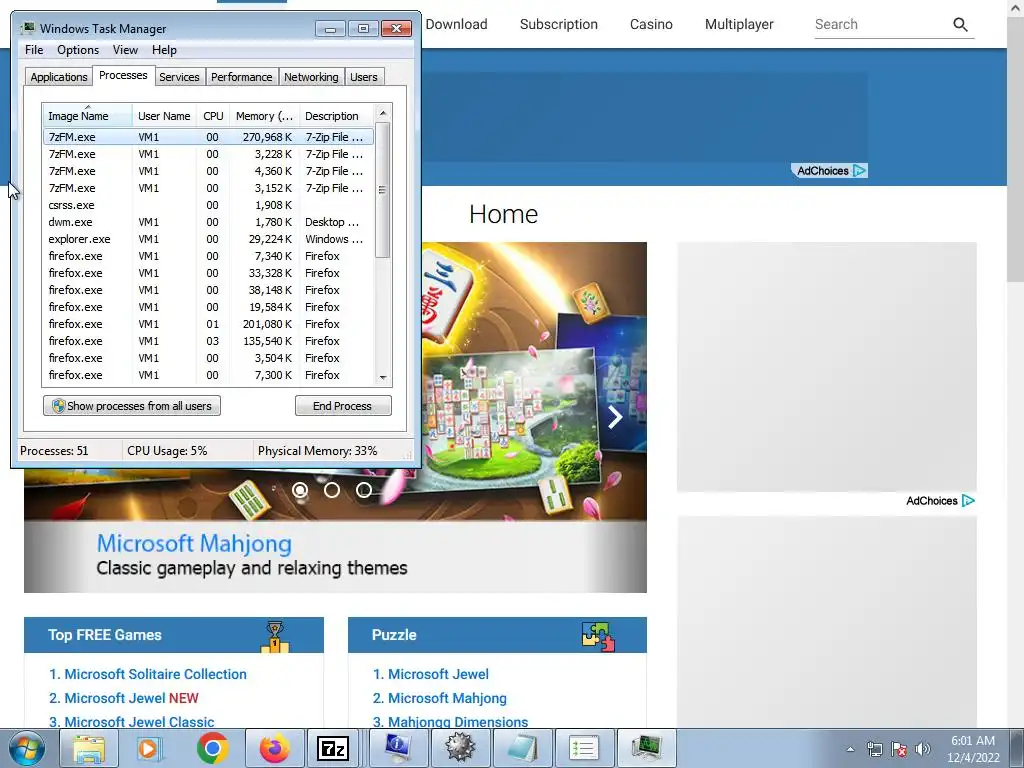Click the Task Manager title bar icon
Image resolution: width=1024 pixels, height=768 pixels.
[28, 29]
